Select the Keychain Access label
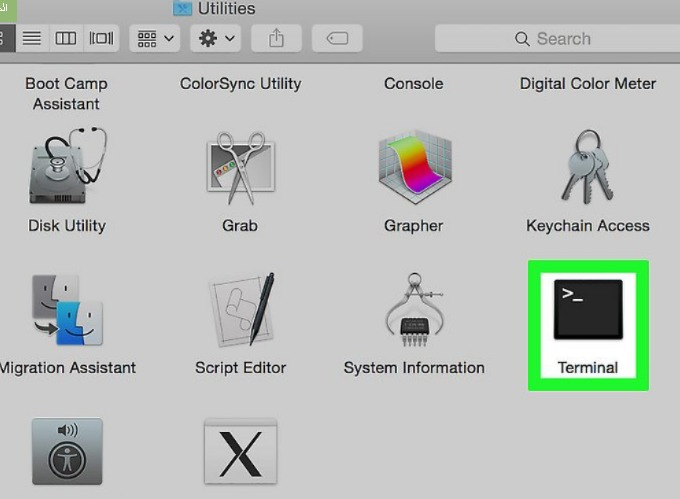This screenshot has height=499, width=680. [x=588, y=226]
